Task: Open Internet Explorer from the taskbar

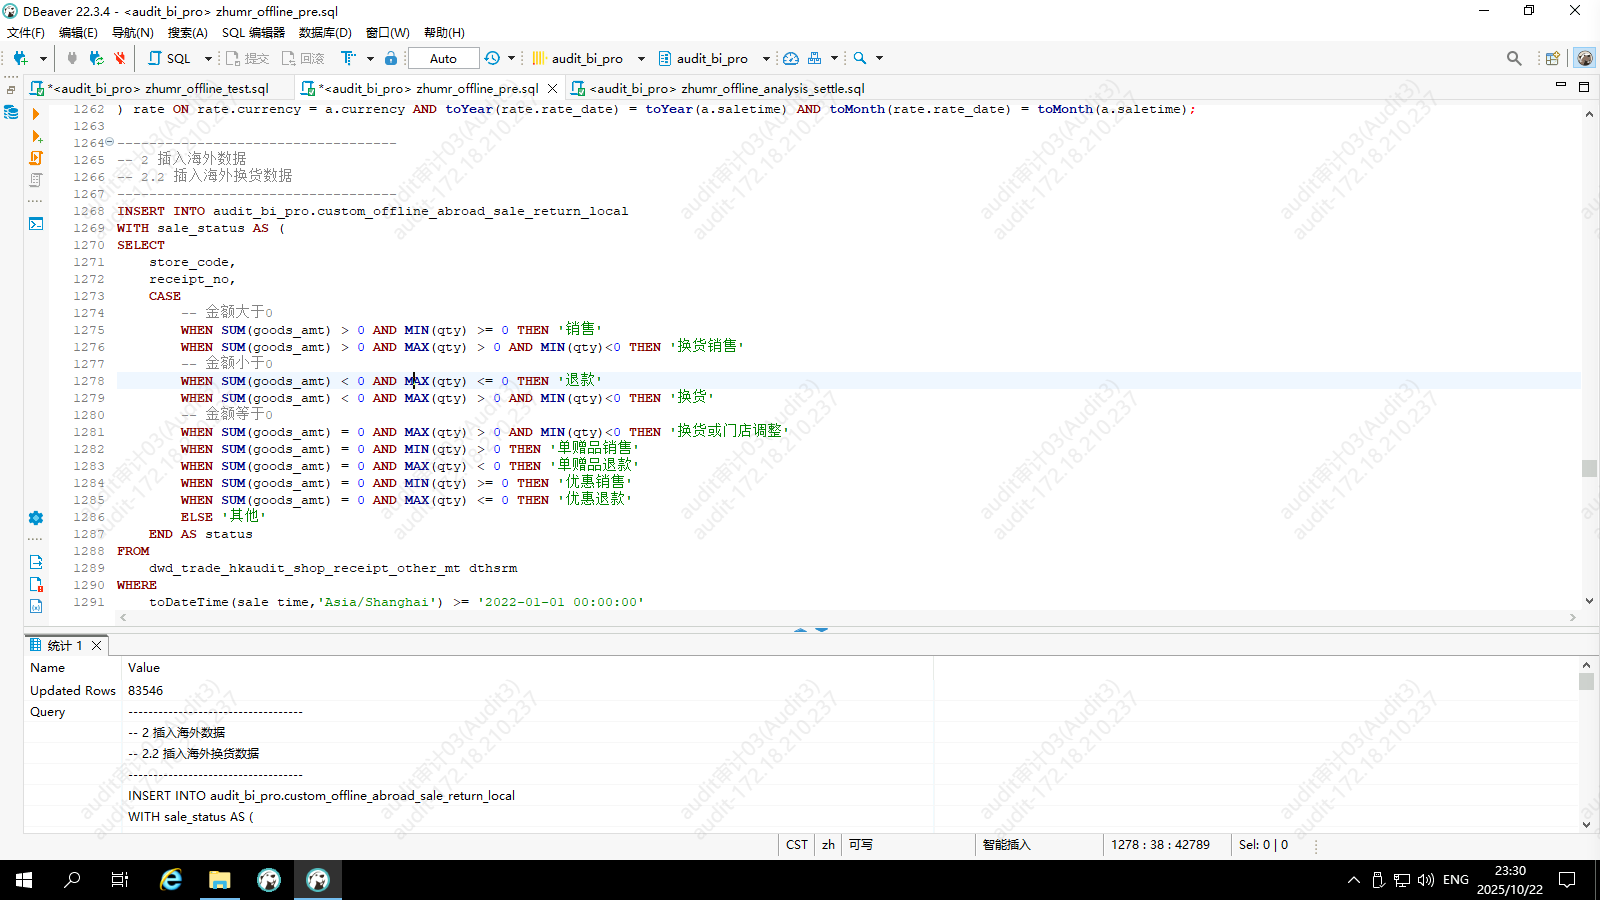Action: coord(171,880)
